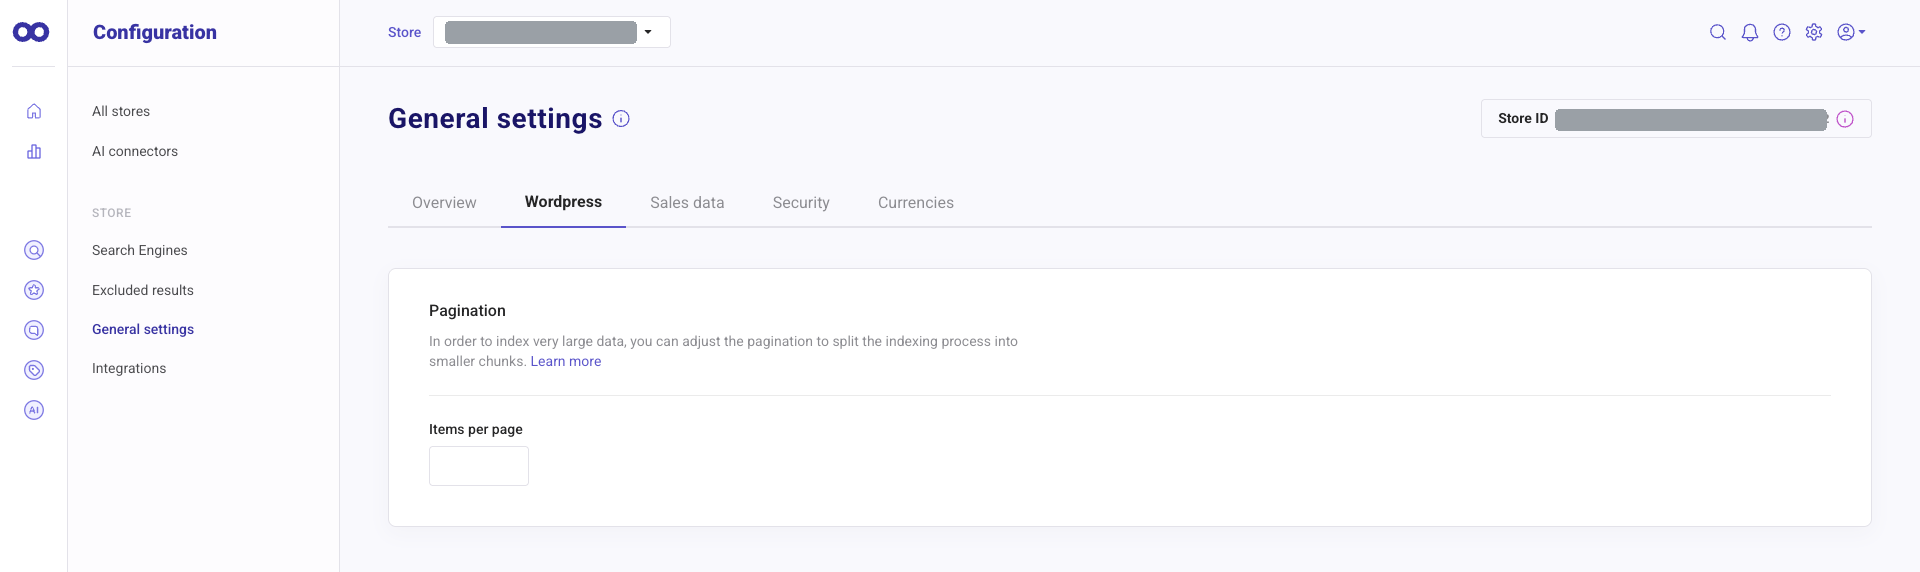Open the rounded-square Q rail icon

tap(34, 330)
